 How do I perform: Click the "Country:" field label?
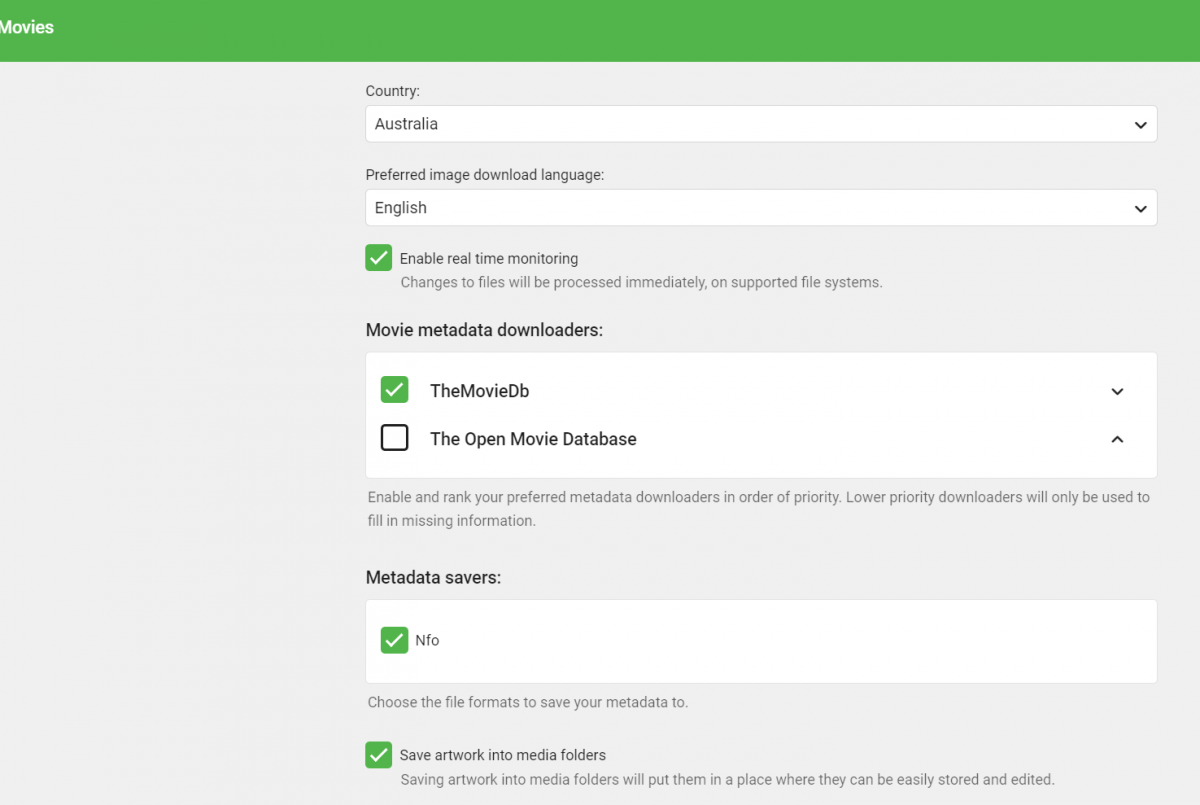[392, 91]
